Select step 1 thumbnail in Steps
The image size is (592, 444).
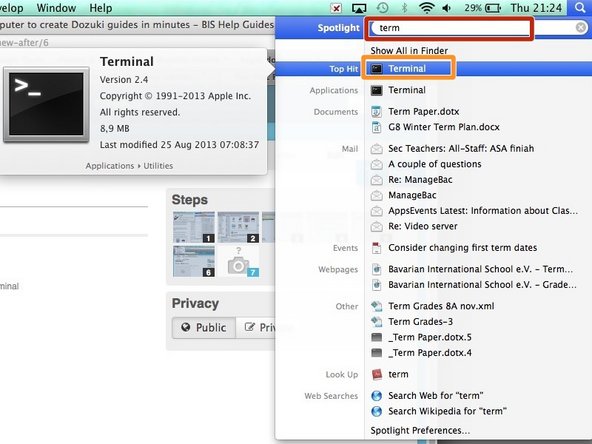click(194, 227)
